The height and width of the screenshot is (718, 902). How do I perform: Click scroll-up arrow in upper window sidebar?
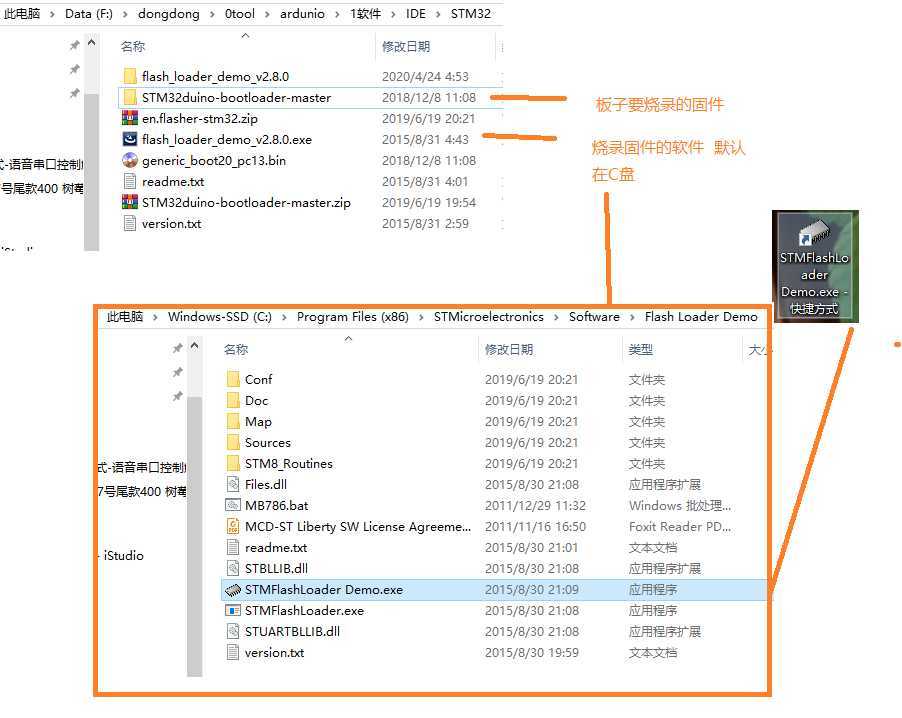tap(91, 43)
